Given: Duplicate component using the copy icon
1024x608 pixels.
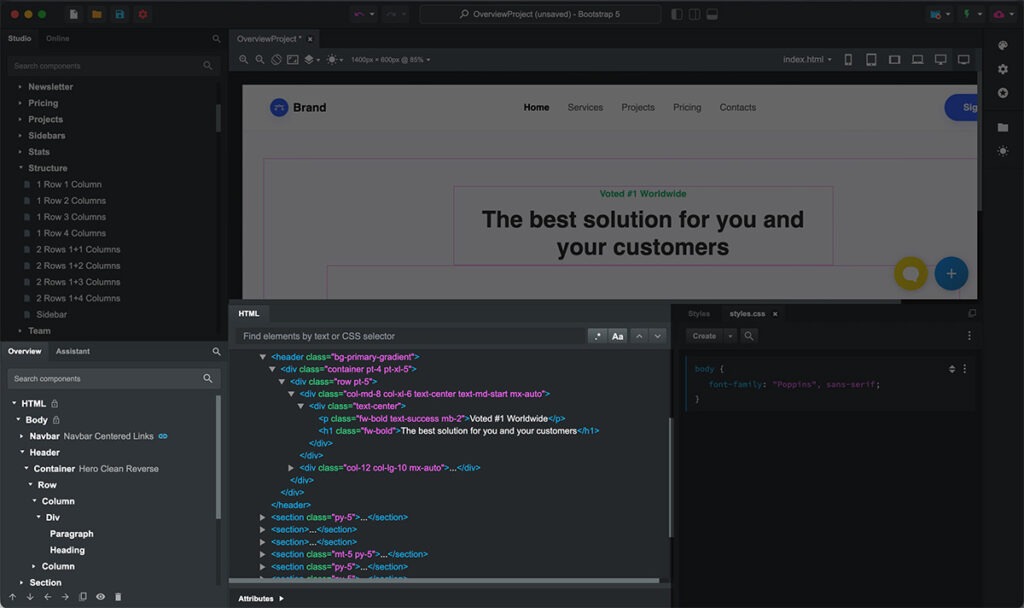Looking at the screenshot, I should (x=83, y=597).
